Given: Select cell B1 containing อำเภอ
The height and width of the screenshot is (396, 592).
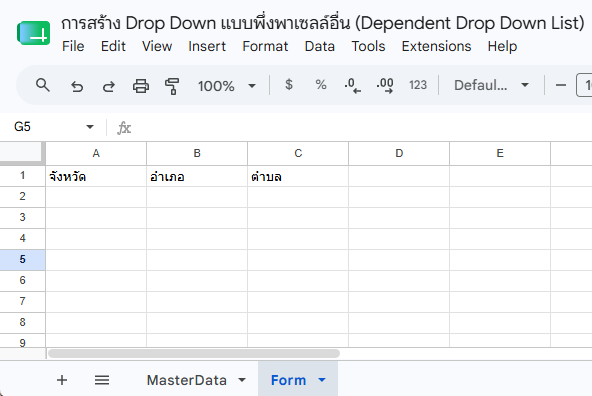Looking at the screenshot, I should point(197,176).
